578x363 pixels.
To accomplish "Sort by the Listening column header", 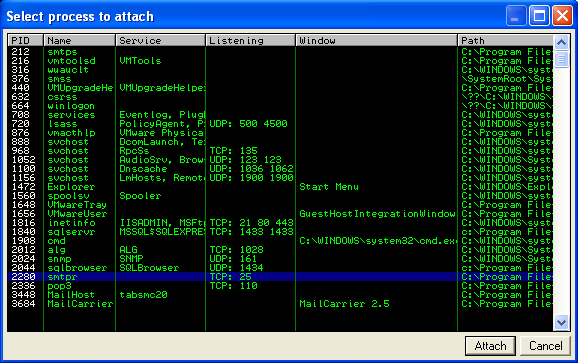I will click(250, 40).
